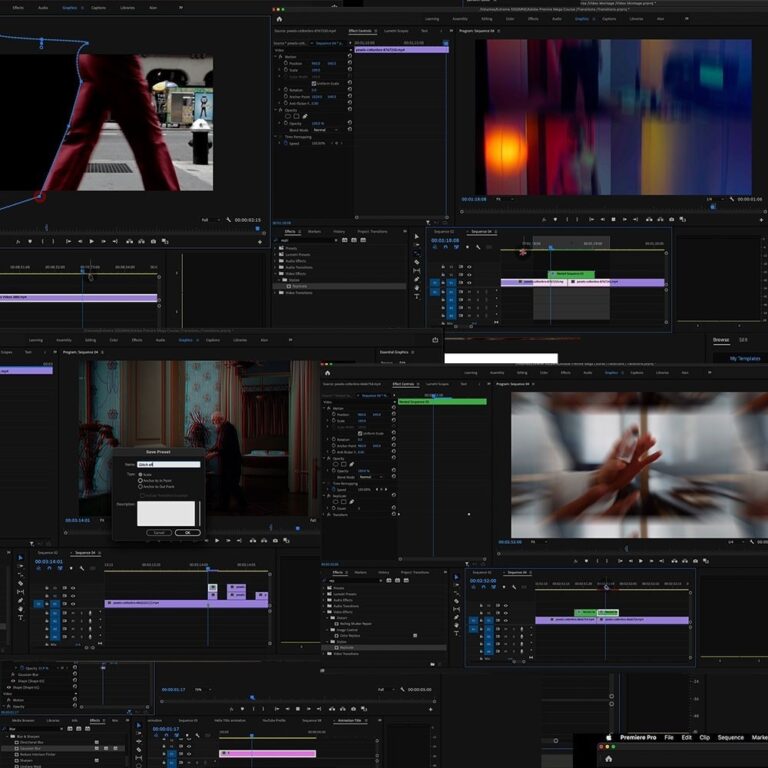
Task: Click the Export Frame camera under the red-trousers monitor
Action: point(153,241)
